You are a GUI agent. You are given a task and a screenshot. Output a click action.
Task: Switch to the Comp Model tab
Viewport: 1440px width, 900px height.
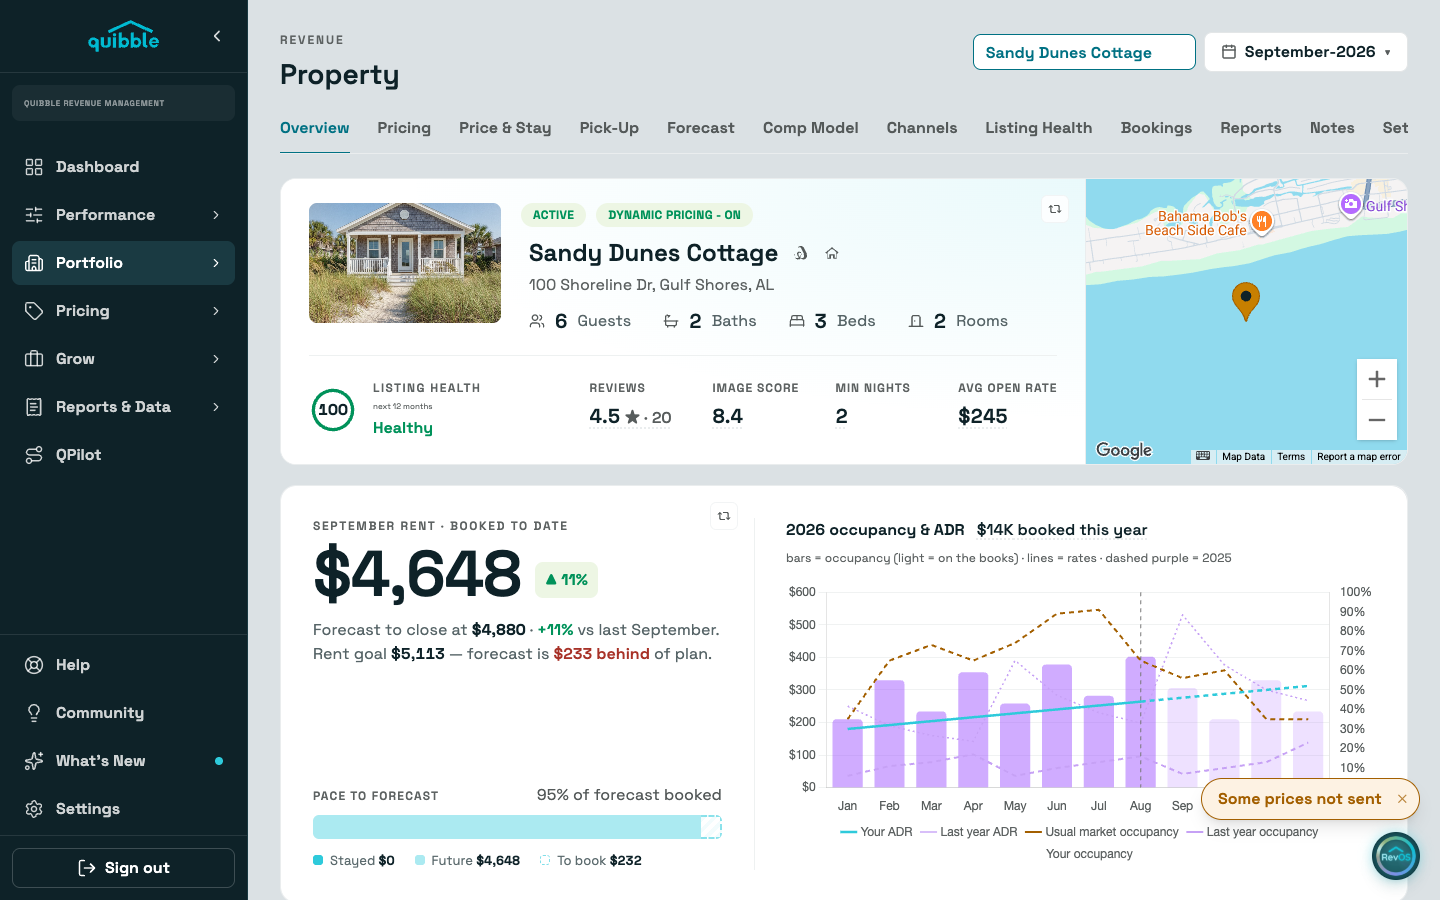pos(811,128)
